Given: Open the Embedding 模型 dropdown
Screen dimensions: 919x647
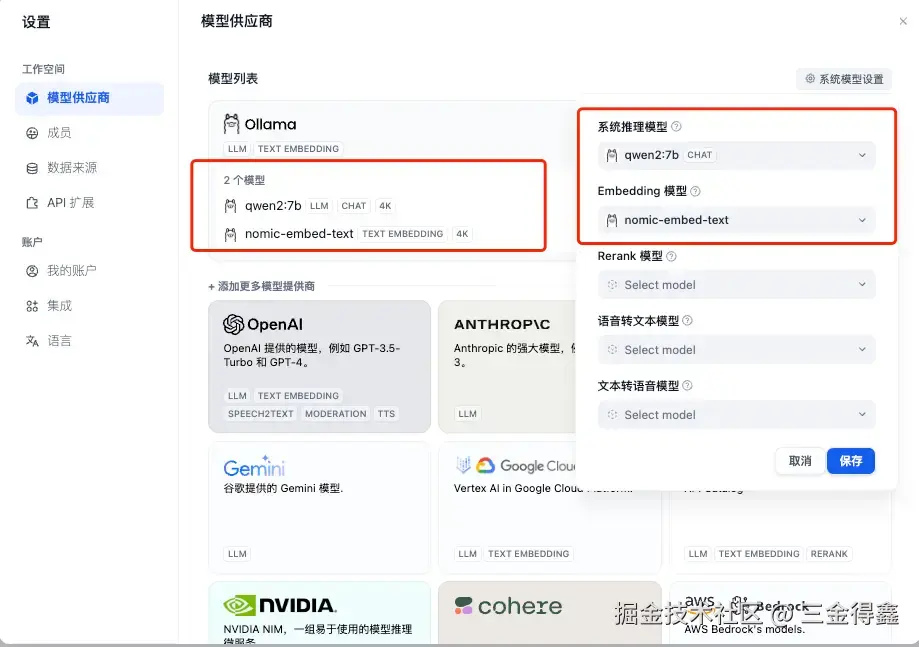Looking at the screenshot, I should (x=737, y=220).
